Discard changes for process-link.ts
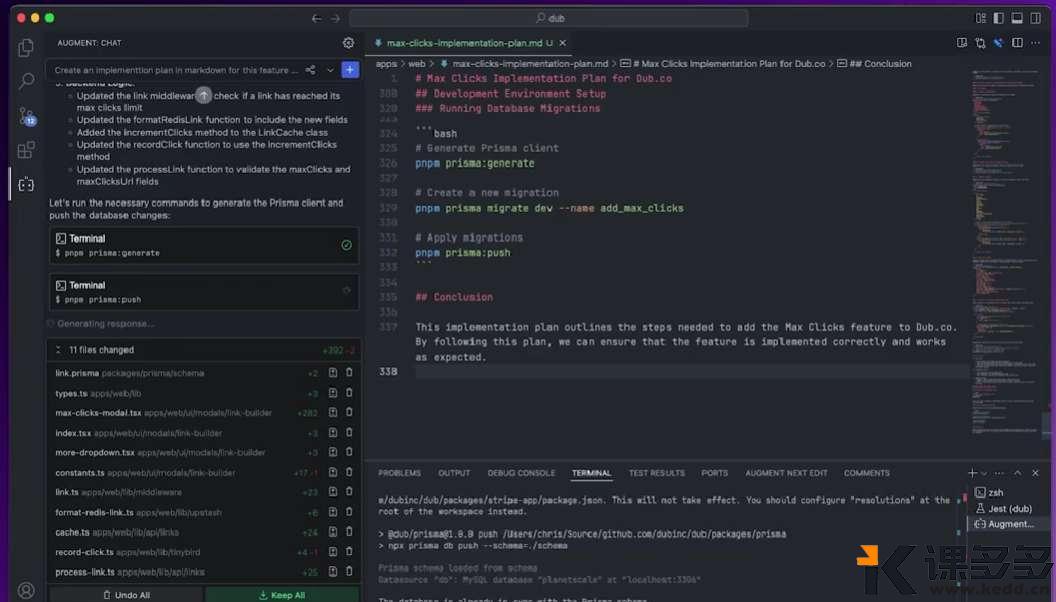 [x=349, y=571]
